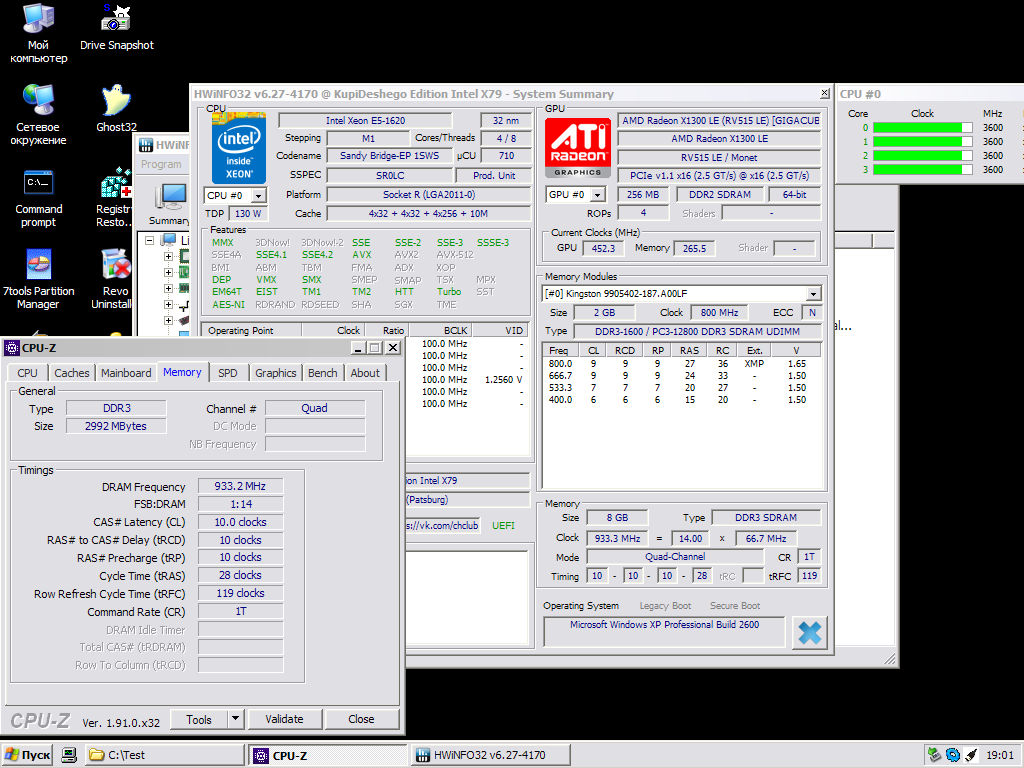The height and width of the screenshot is (768, 1024).
Task: Click the Channel # Quad field in CPU-Z
Action: point(315,408)
